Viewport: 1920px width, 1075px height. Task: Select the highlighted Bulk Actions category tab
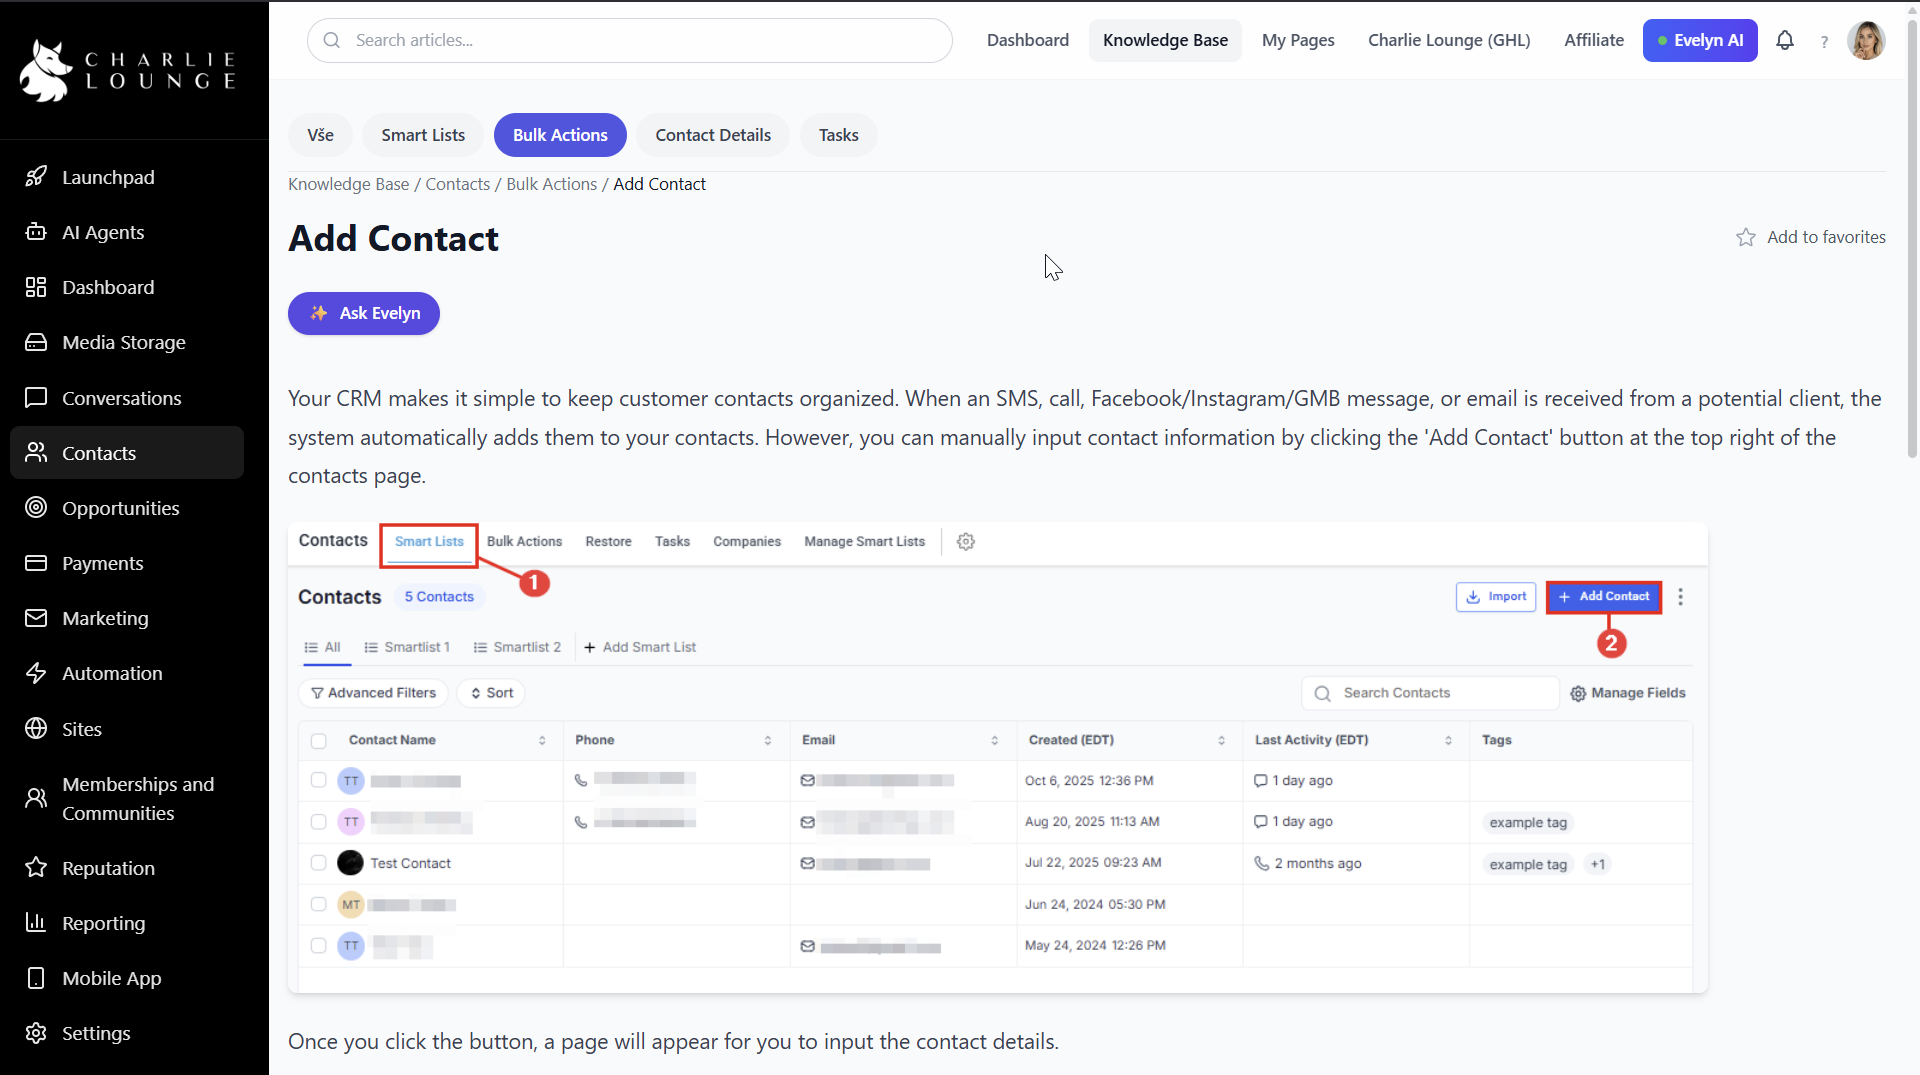point(560,135)
